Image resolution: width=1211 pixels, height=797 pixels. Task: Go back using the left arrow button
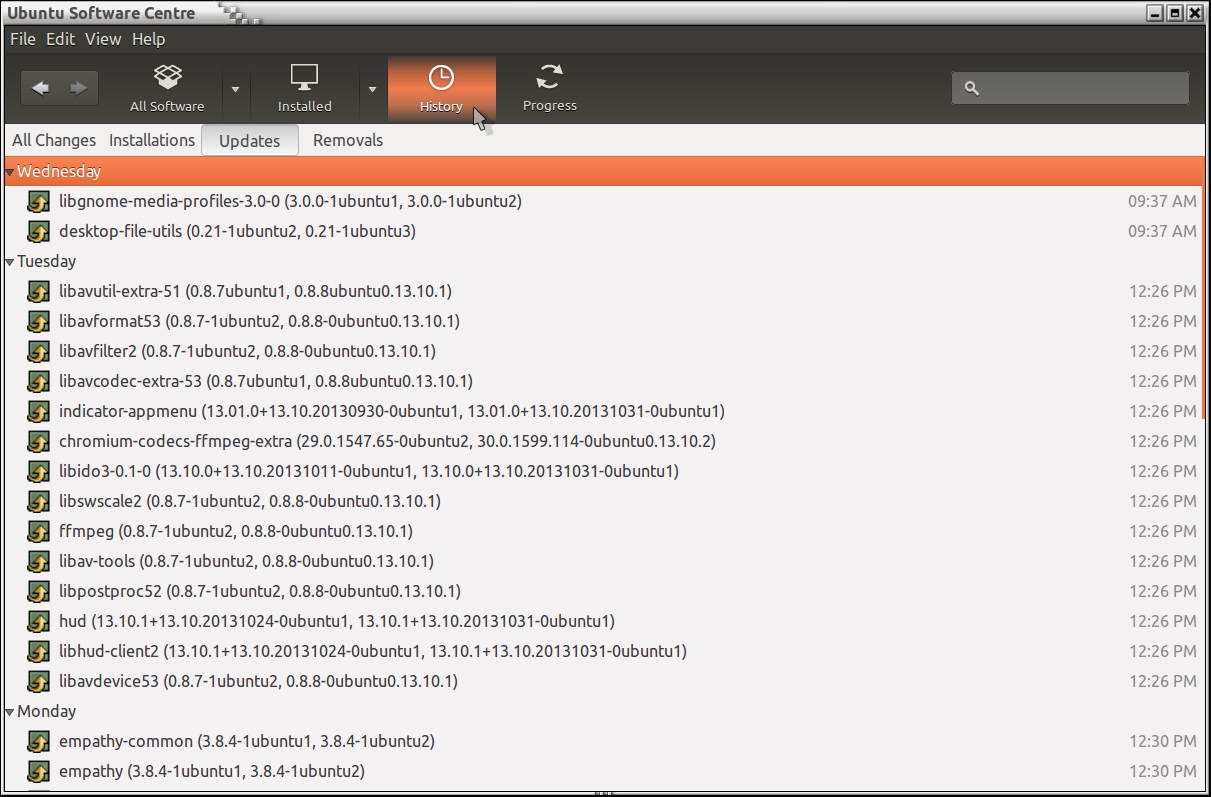tap(41, 88)
